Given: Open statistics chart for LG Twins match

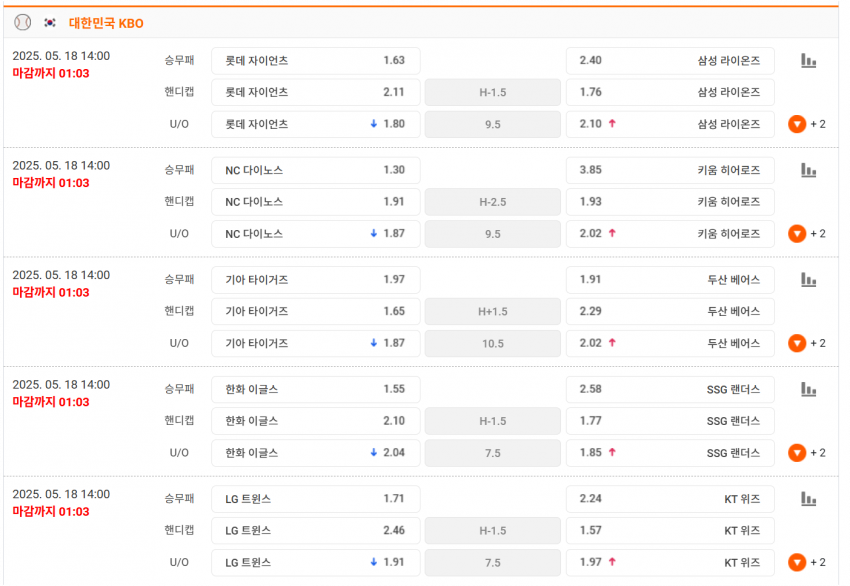Looking at the screenshot, I should tap(808, 499).
